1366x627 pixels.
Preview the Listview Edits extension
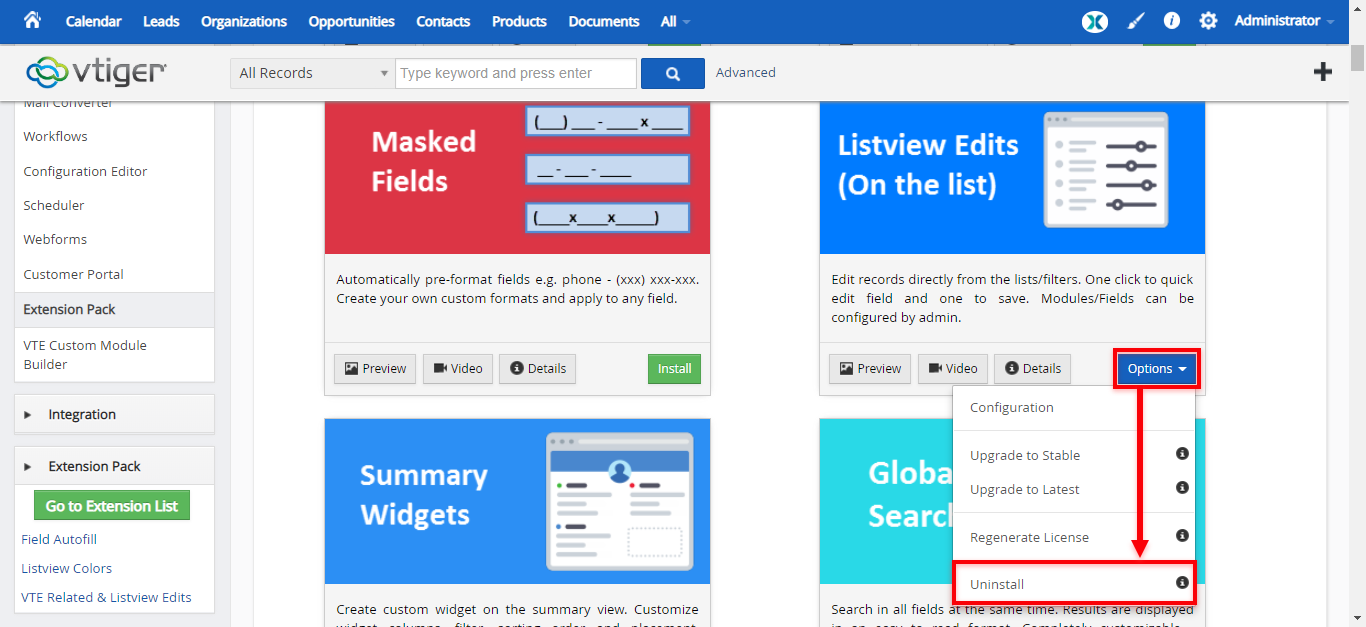coord(870,369)
